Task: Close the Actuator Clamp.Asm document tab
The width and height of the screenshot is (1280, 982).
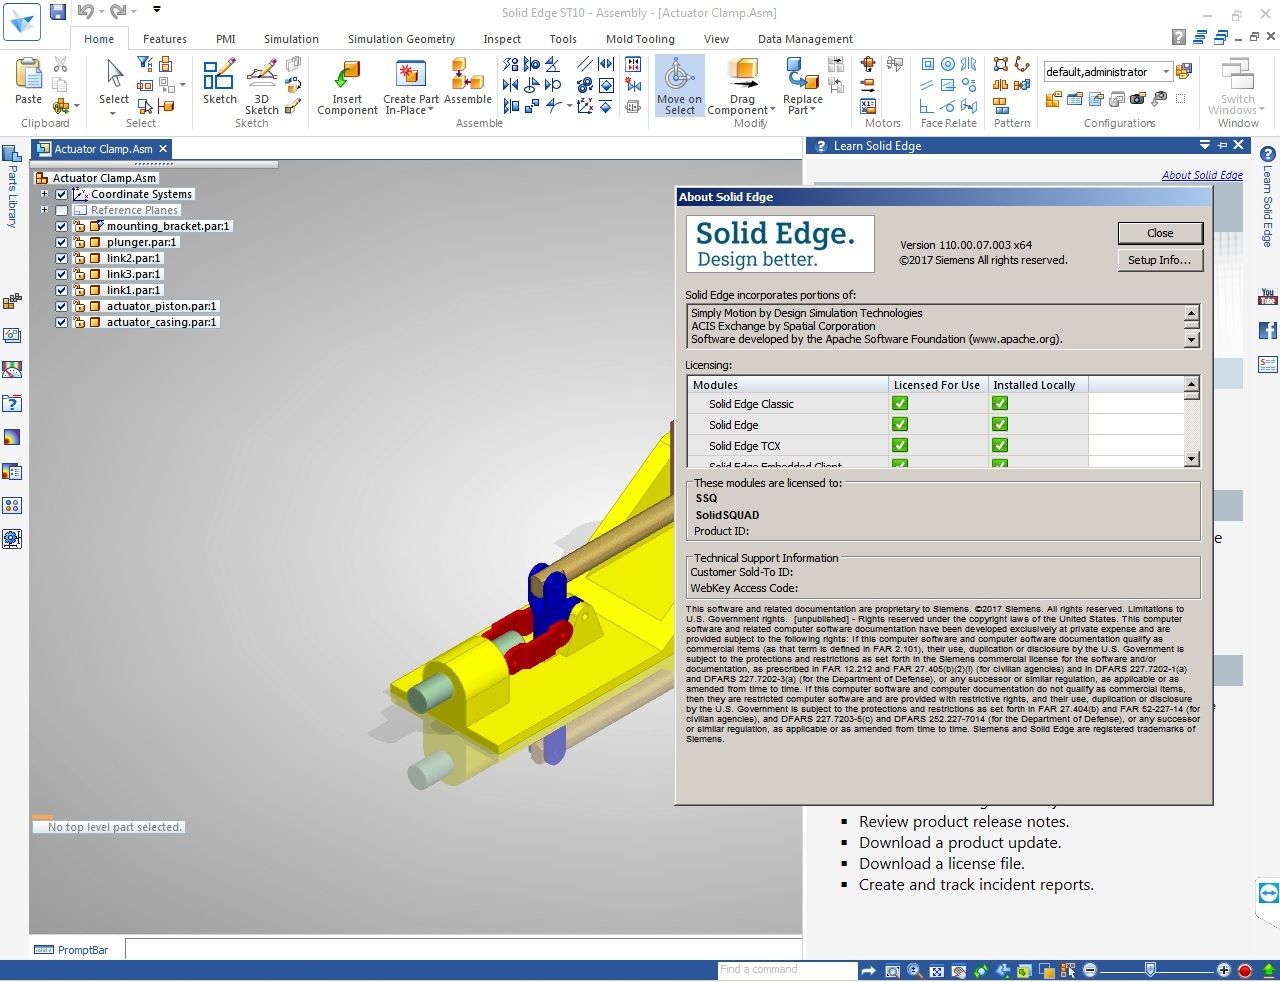Action: point(163,149)
